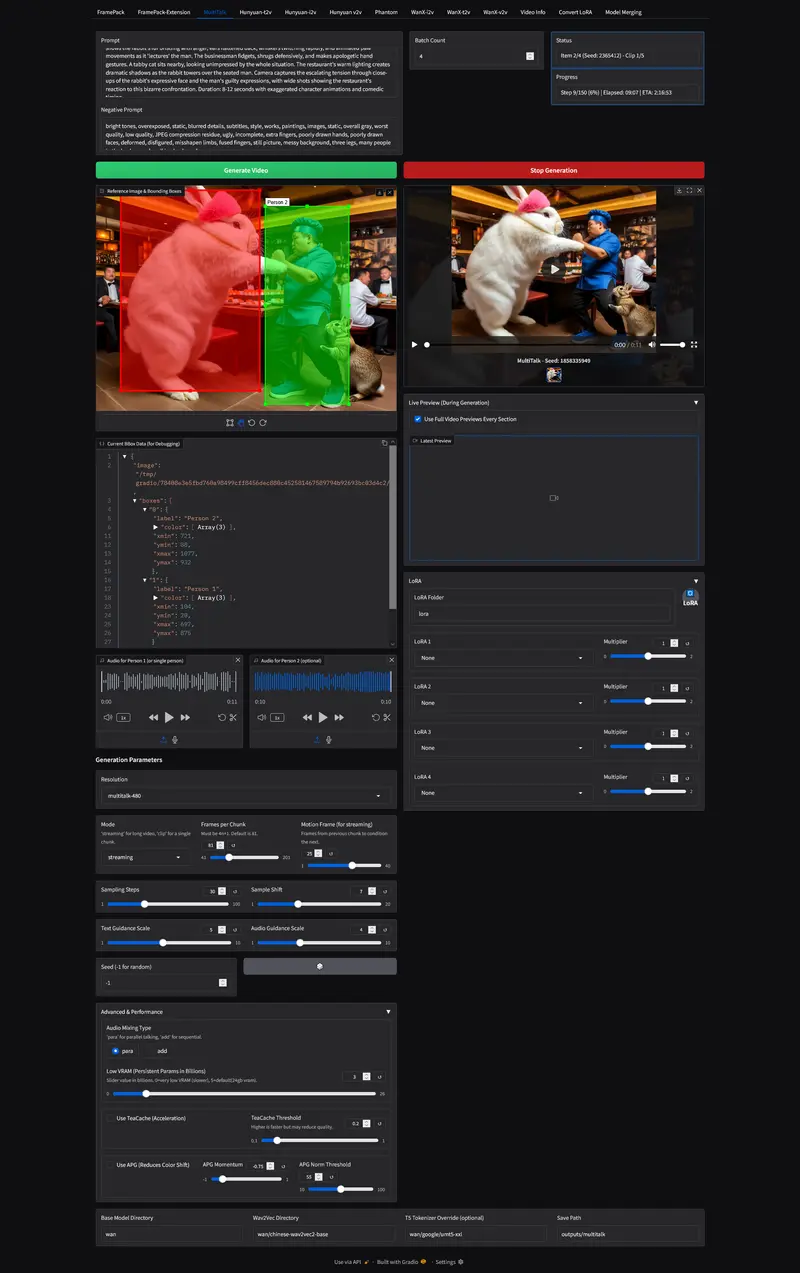Viewport: 800px width, 1273px height.
Task: Switch to the FramePack tab
Action: click(x=112, y=12)
